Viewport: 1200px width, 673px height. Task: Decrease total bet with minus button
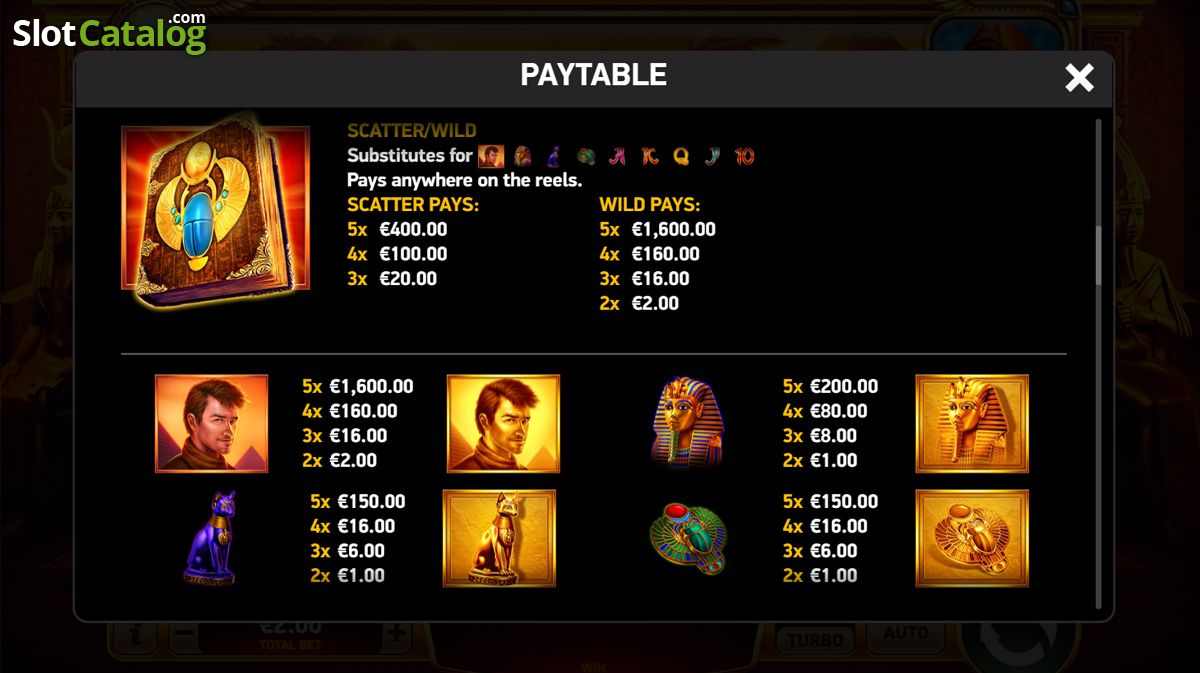[183, 634]
